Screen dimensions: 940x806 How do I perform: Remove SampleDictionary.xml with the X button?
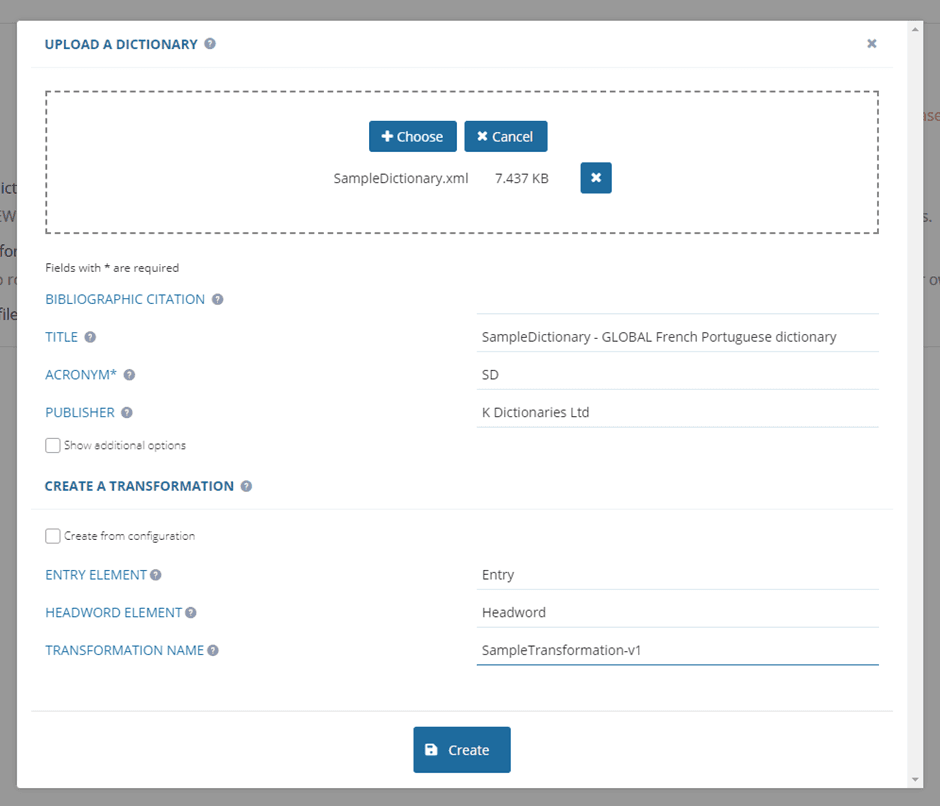pos(596,178)
